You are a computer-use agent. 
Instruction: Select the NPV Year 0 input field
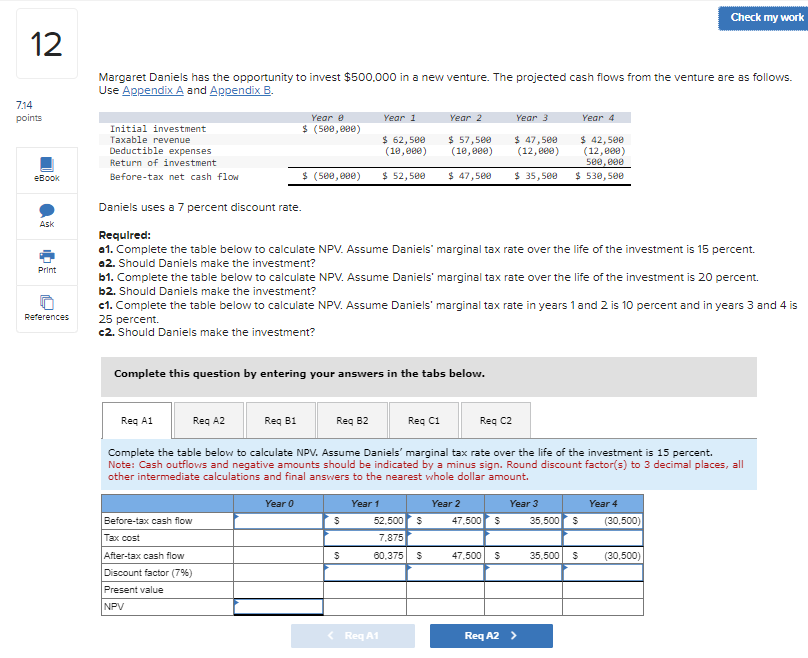(279, 606)
